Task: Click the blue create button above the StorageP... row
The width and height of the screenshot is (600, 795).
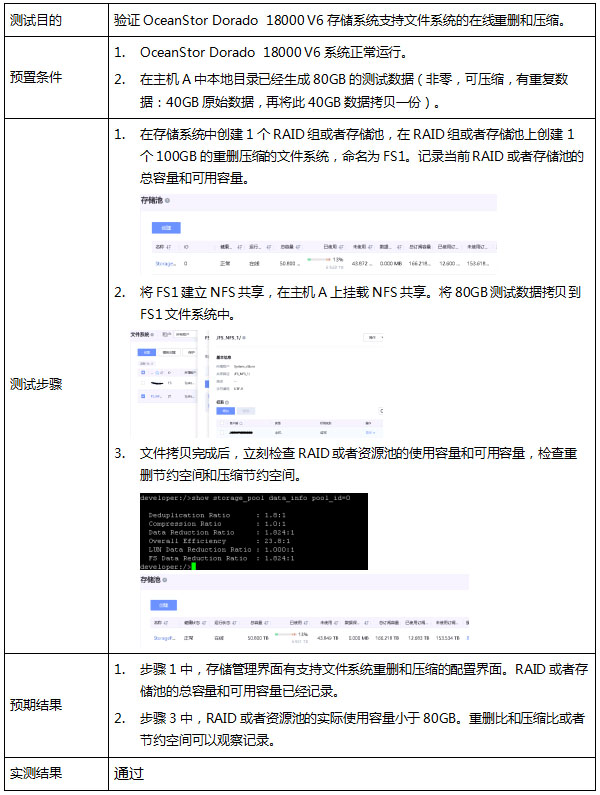Action: coord(163,605)
